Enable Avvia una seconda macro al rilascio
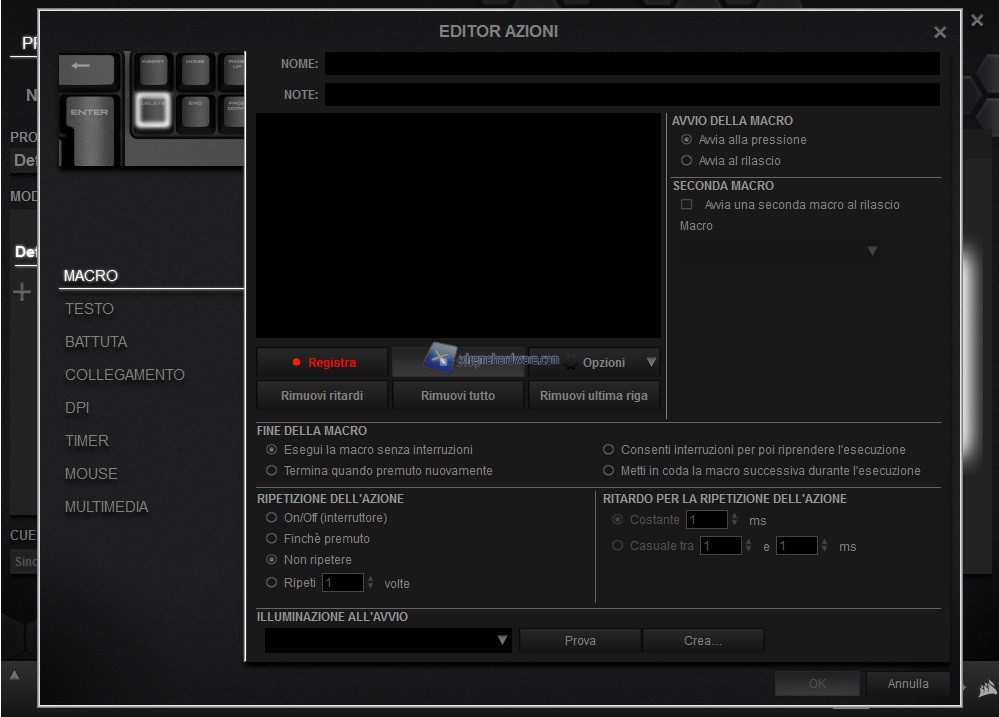The height and width of the screenshot is (717, 999). pos(686,205)
